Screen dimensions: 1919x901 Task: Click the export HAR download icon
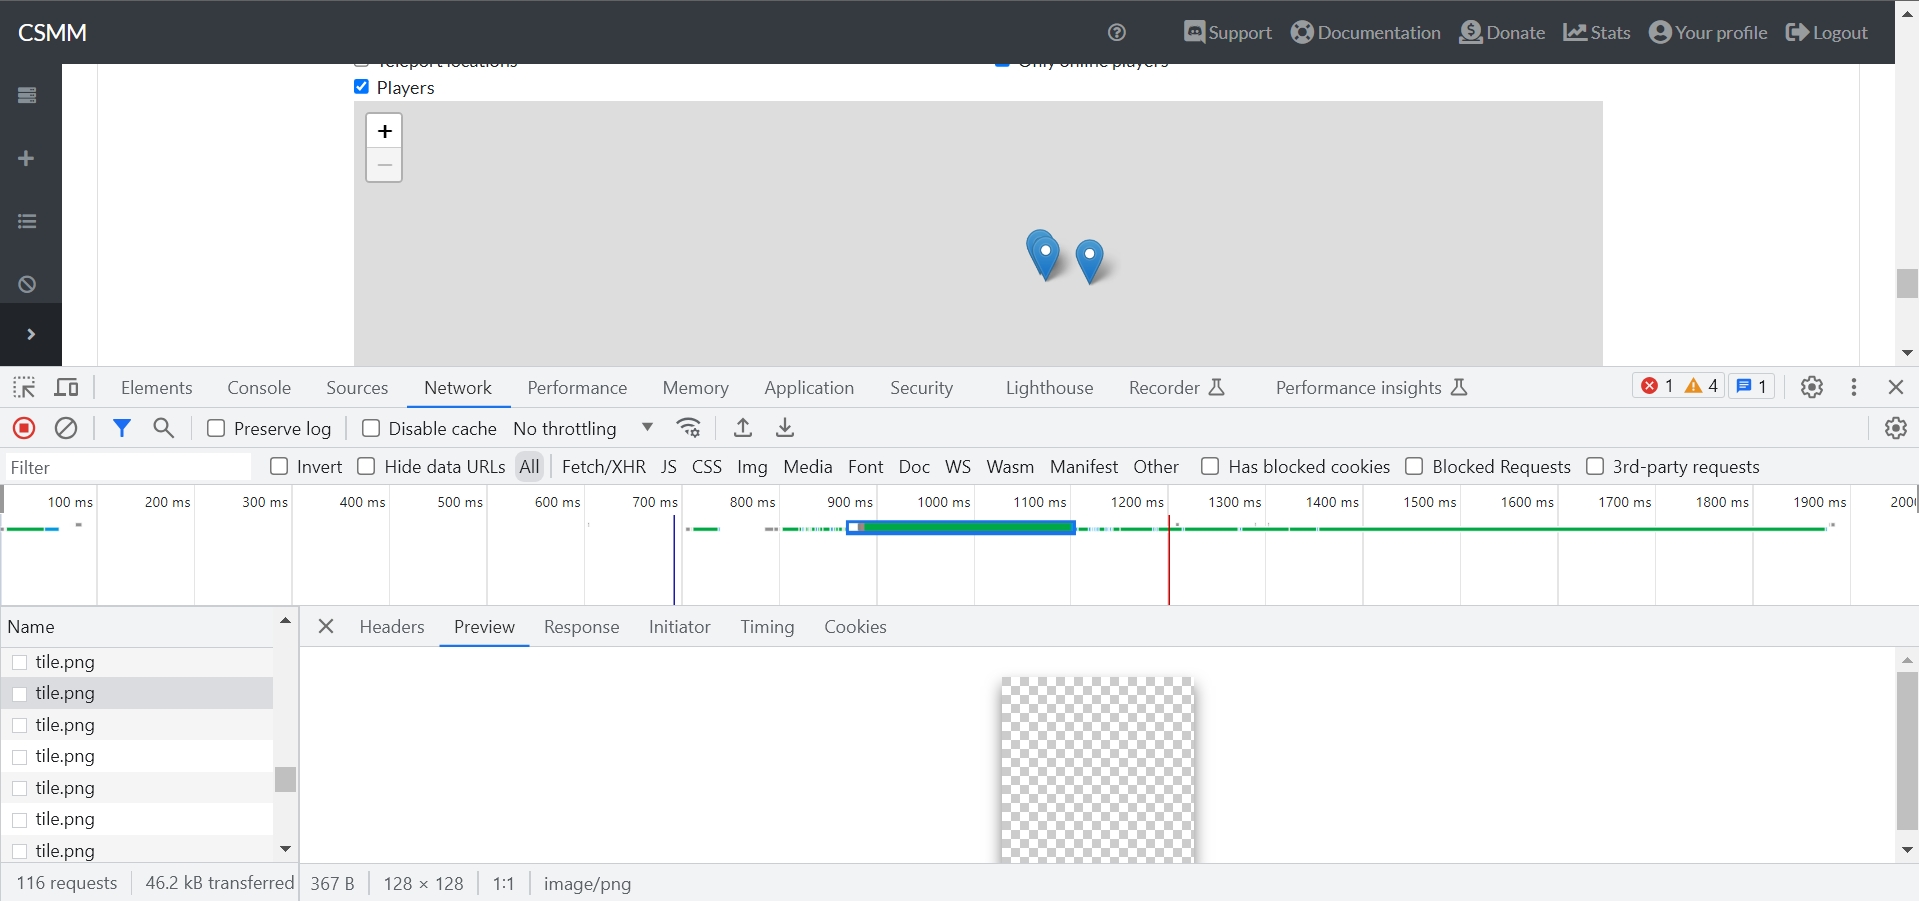(785, 428)
